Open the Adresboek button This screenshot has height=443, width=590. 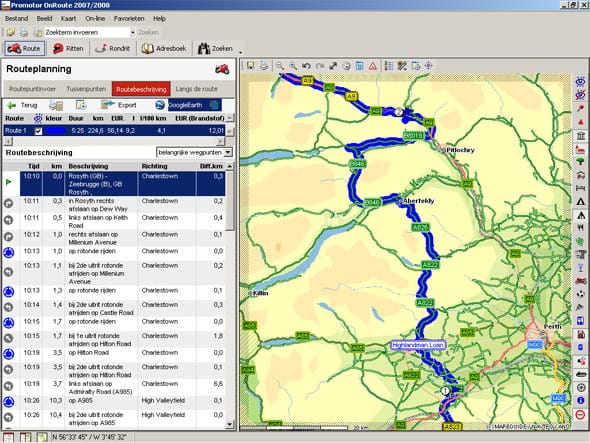[164, 48]
